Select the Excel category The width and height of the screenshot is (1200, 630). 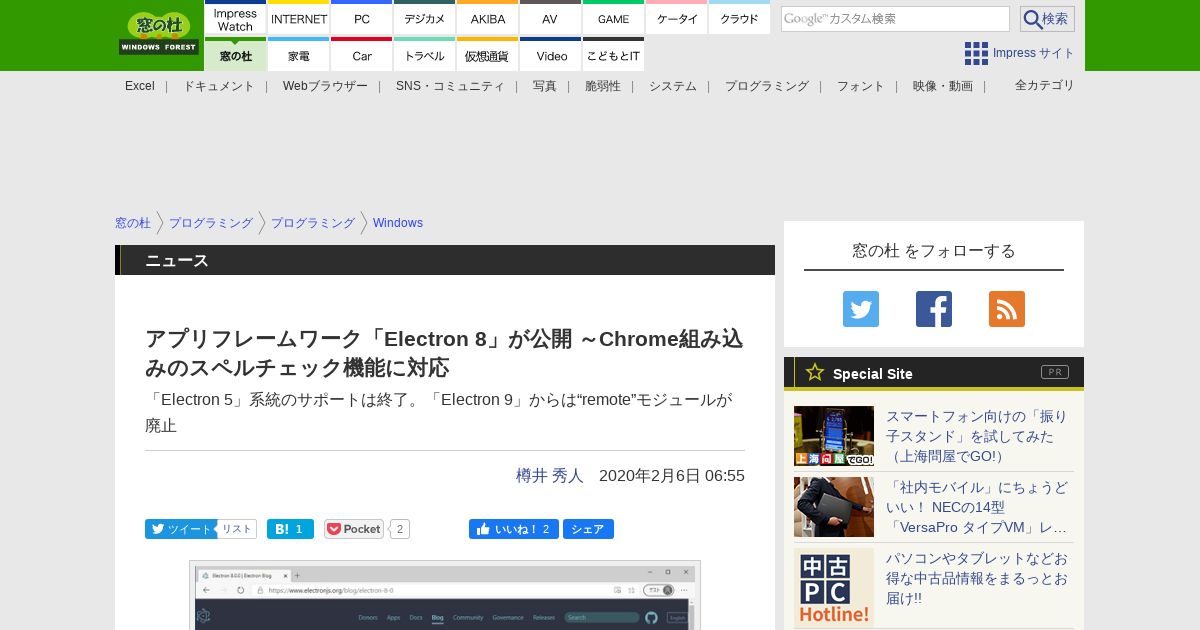(140, 86)
